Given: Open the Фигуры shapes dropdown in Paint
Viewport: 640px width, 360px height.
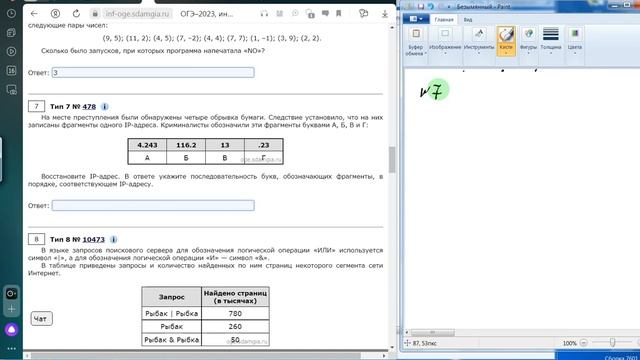Looking at the screenshot, I should click(528, 41).
